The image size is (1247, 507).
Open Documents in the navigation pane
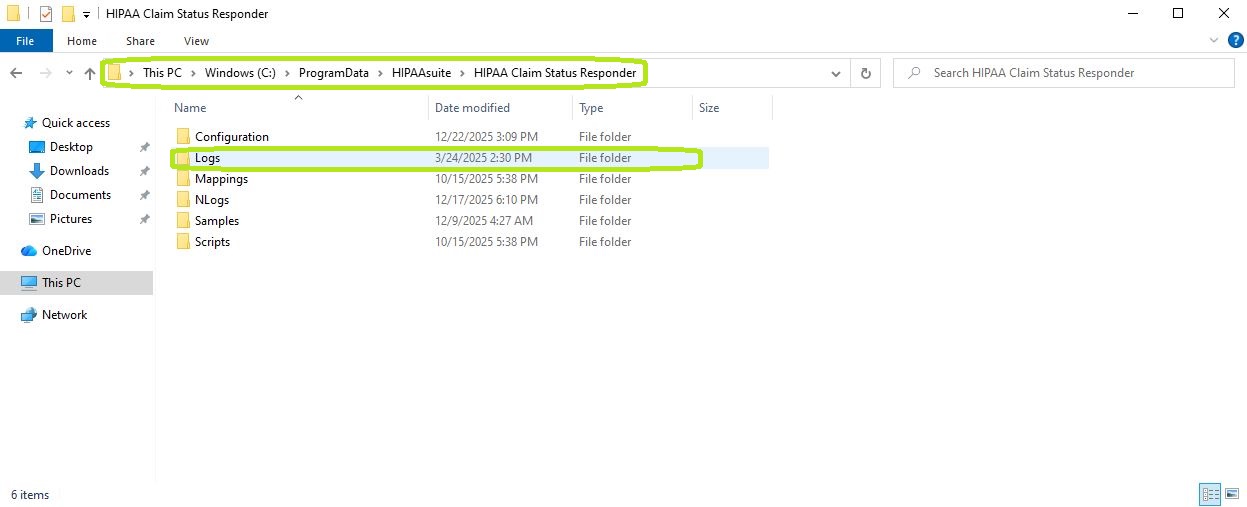(x=80, y=195)
